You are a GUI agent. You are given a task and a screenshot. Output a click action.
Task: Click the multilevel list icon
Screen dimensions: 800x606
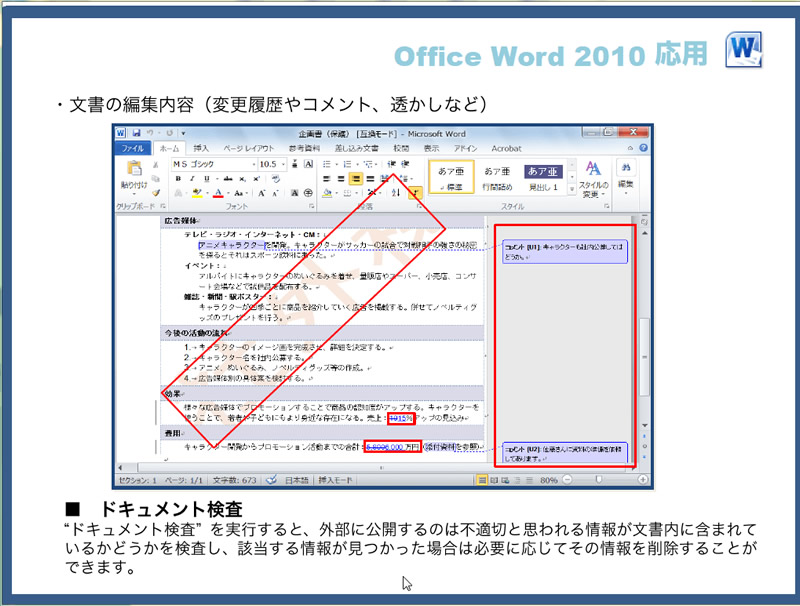[368, 164]
